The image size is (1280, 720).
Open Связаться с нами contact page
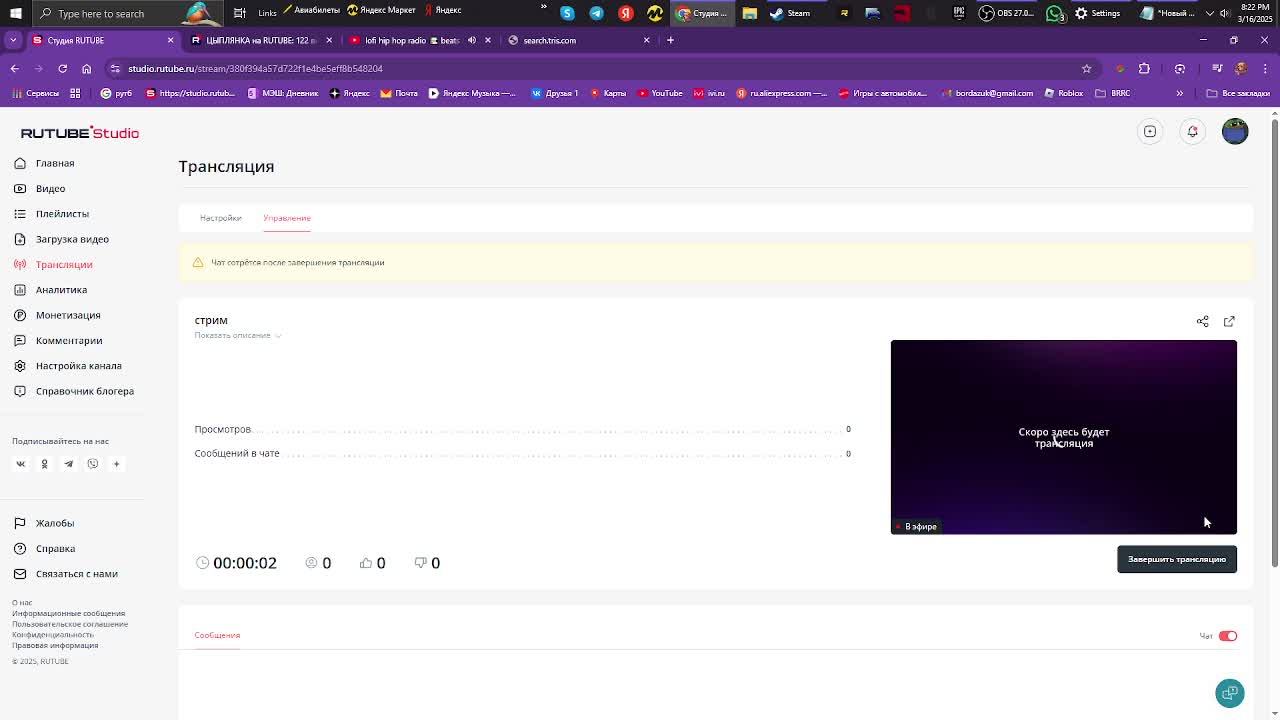pos(76,574)
